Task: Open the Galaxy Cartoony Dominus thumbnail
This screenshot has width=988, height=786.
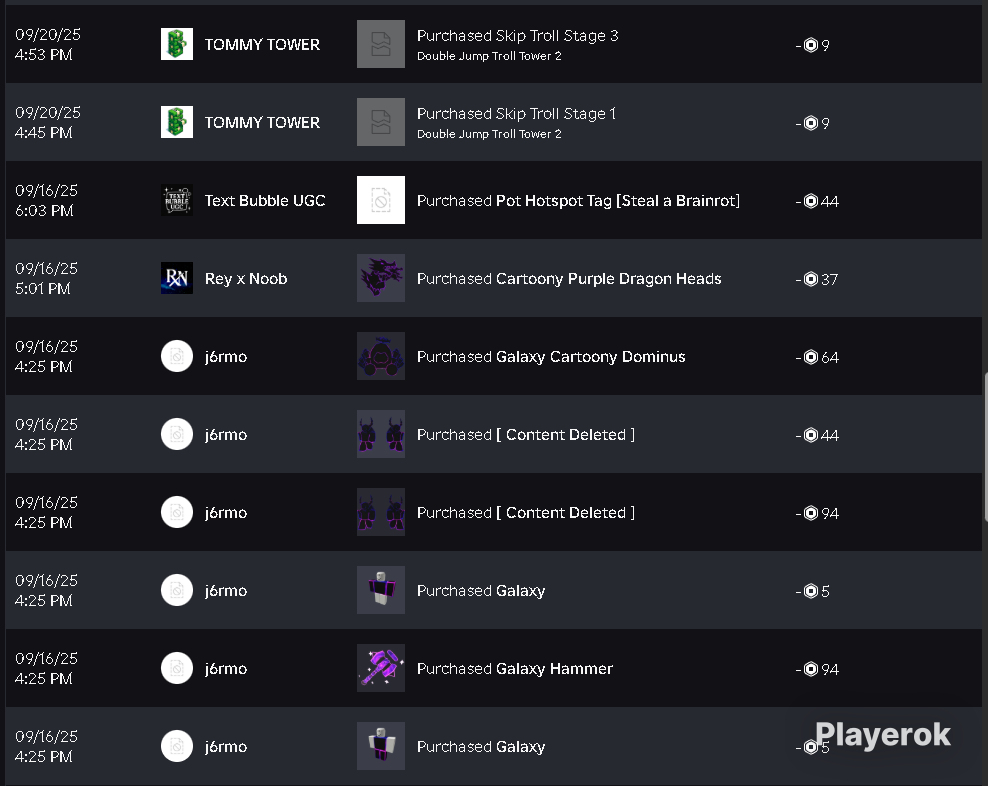Action: click(381, 356)
